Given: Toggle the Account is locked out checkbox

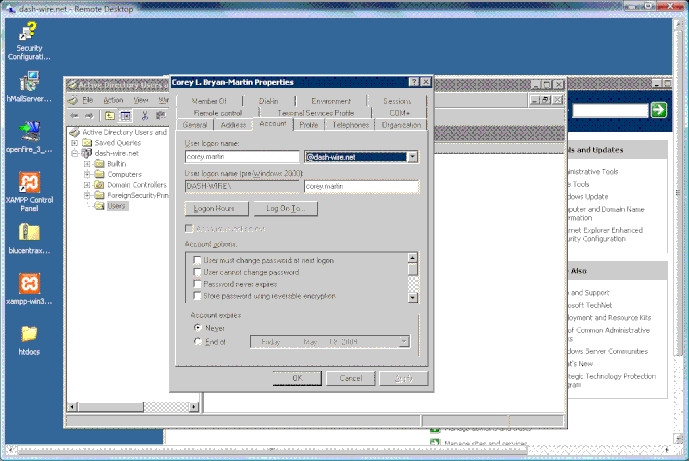Looking at the screenshot, I should (x=189, y=229).
